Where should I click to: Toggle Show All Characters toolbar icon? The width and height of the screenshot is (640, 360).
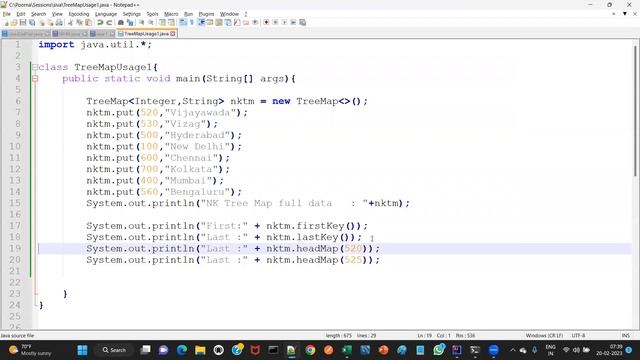click(x=192, y=22)
